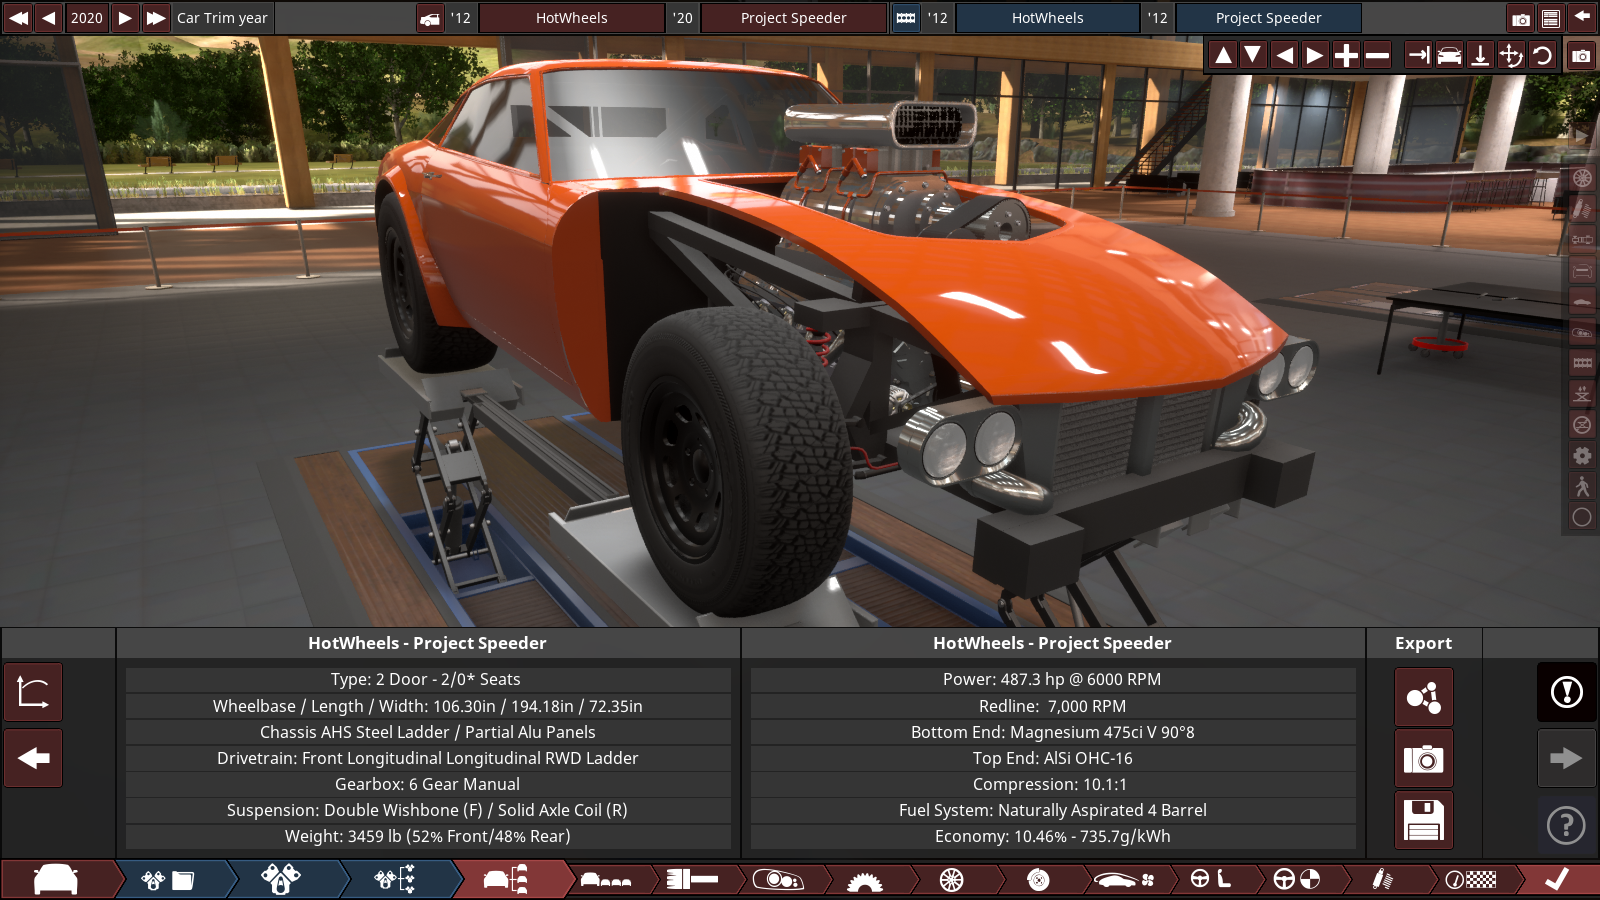Reset the camera with the circular arrow
1600x900 pixels.
(1542, 55)
